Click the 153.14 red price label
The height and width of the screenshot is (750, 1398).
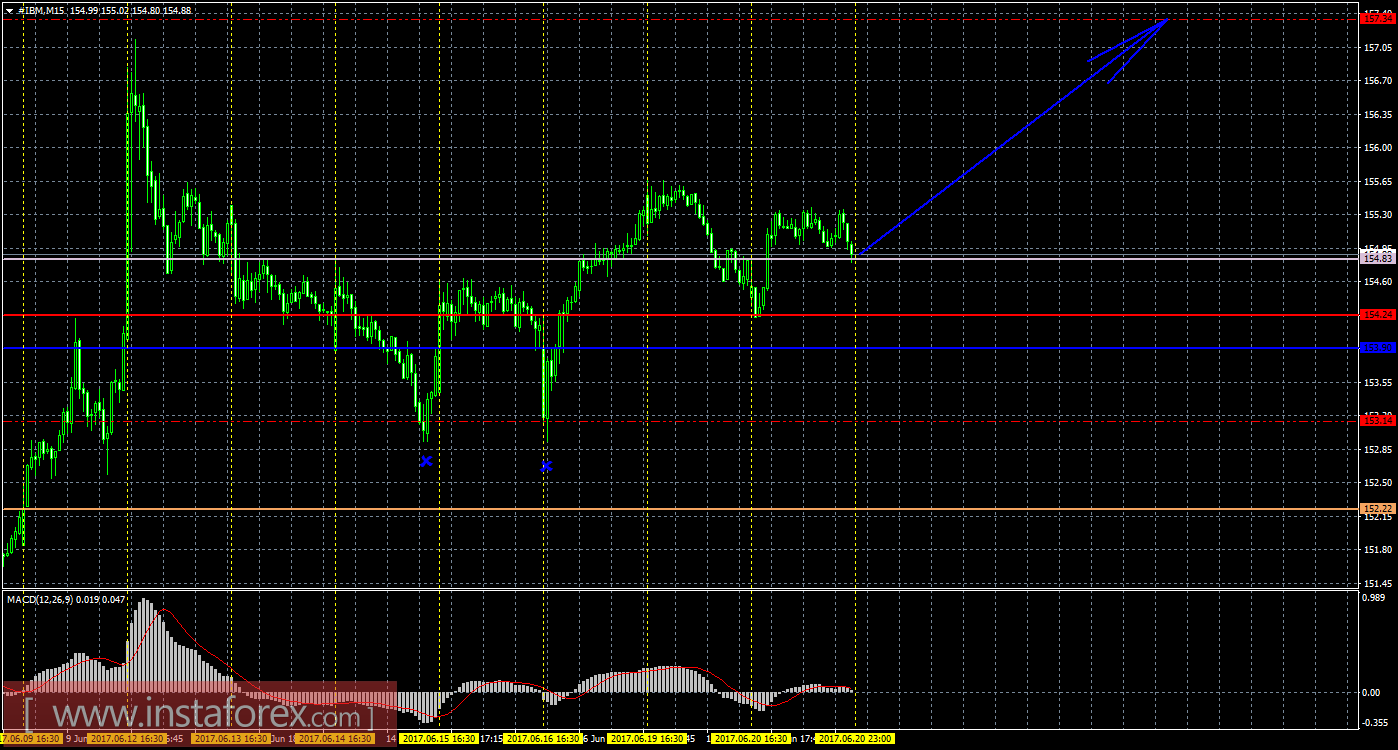[1378, 421]
